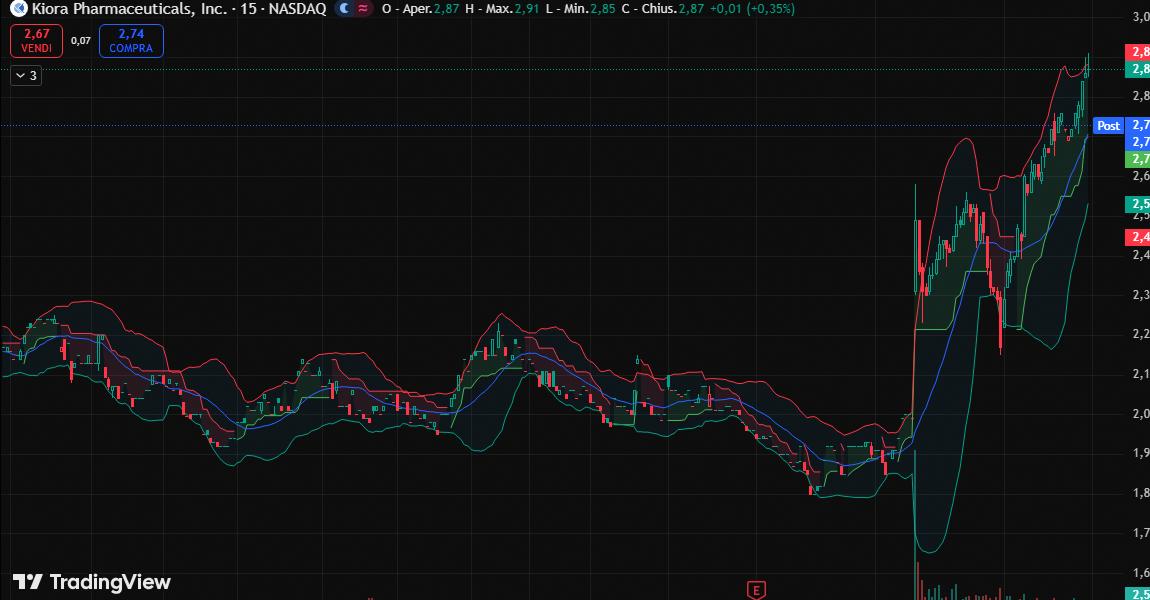
Task: Expand the collapsed indicators legend showing 3
Action: 26,76
